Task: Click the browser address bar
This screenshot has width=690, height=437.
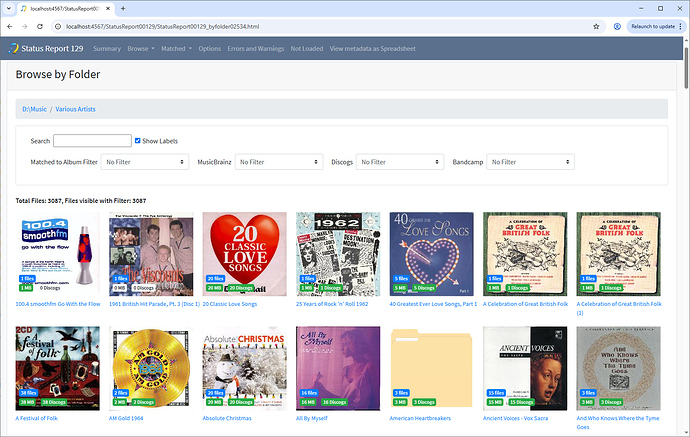Action: tap(326, 26)
